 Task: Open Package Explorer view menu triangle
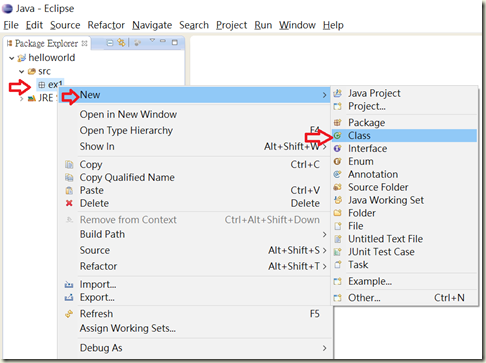click(x=152, y=40)
